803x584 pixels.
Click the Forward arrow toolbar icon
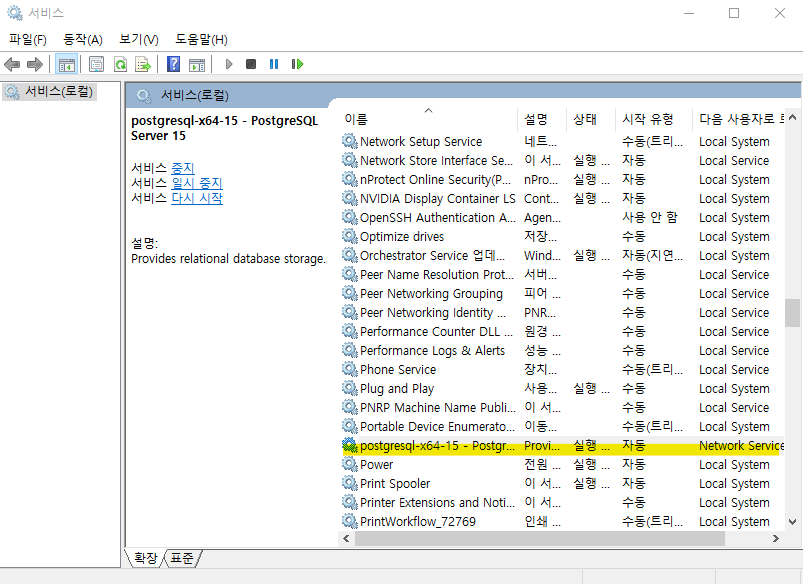[x=35, y=65]
